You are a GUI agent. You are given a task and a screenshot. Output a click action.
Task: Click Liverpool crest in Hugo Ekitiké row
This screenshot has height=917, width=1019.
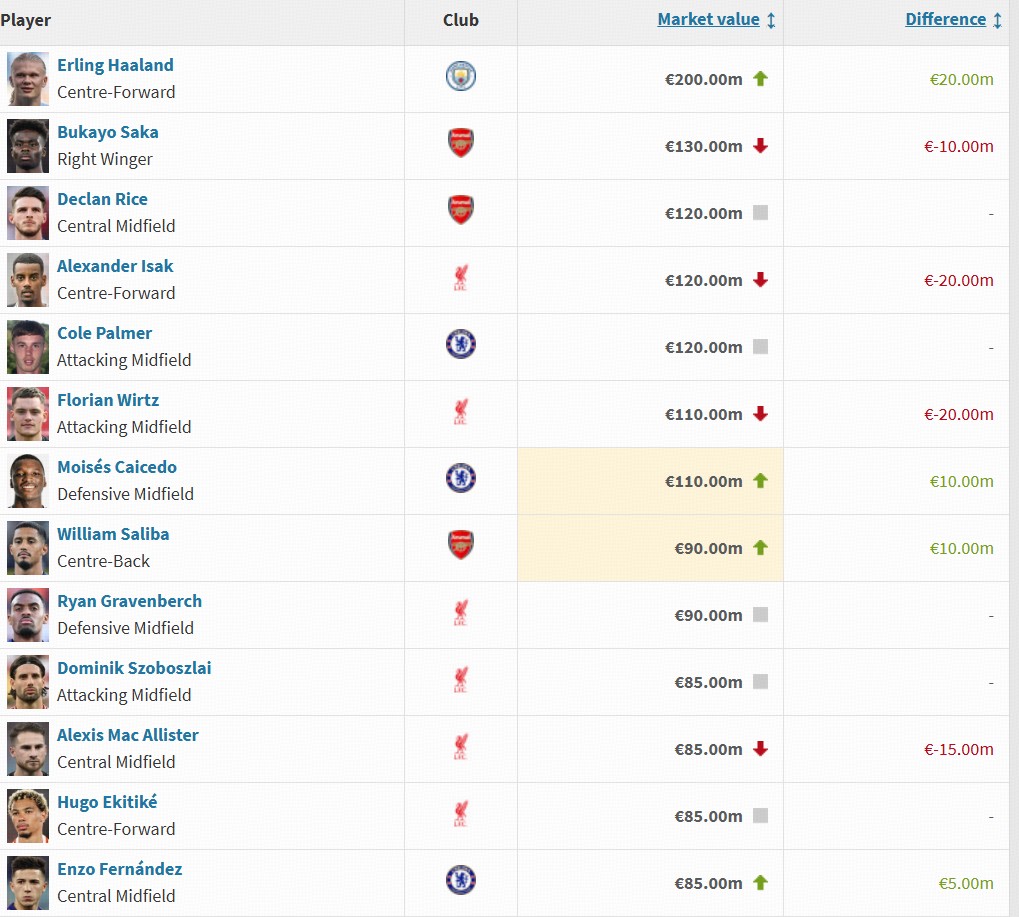[x=461, y=815]
